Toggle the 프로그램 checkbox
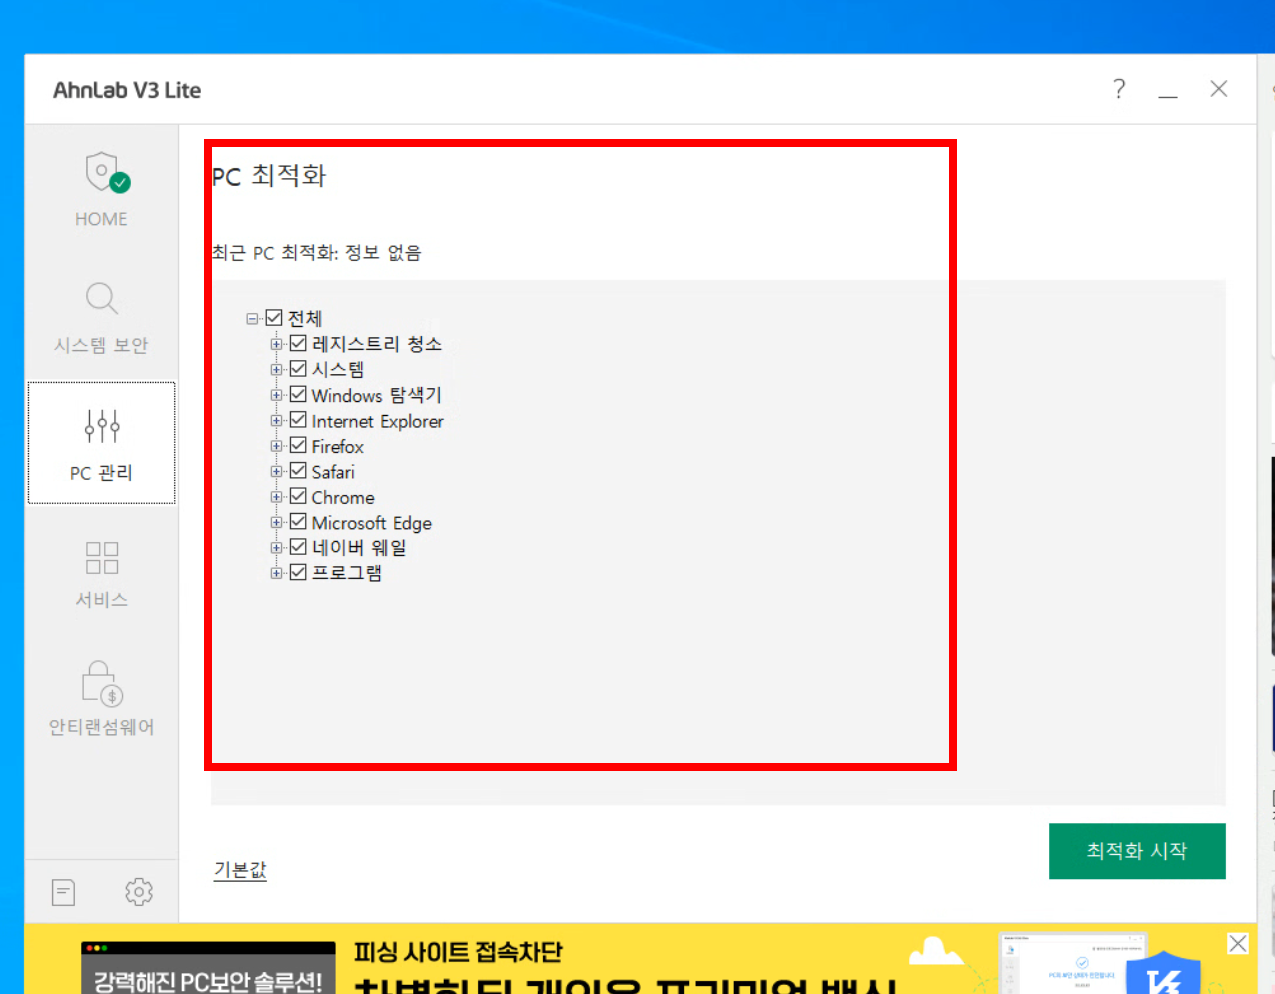The width and height of the screenshot is (1275, 994). click(298, 572)
